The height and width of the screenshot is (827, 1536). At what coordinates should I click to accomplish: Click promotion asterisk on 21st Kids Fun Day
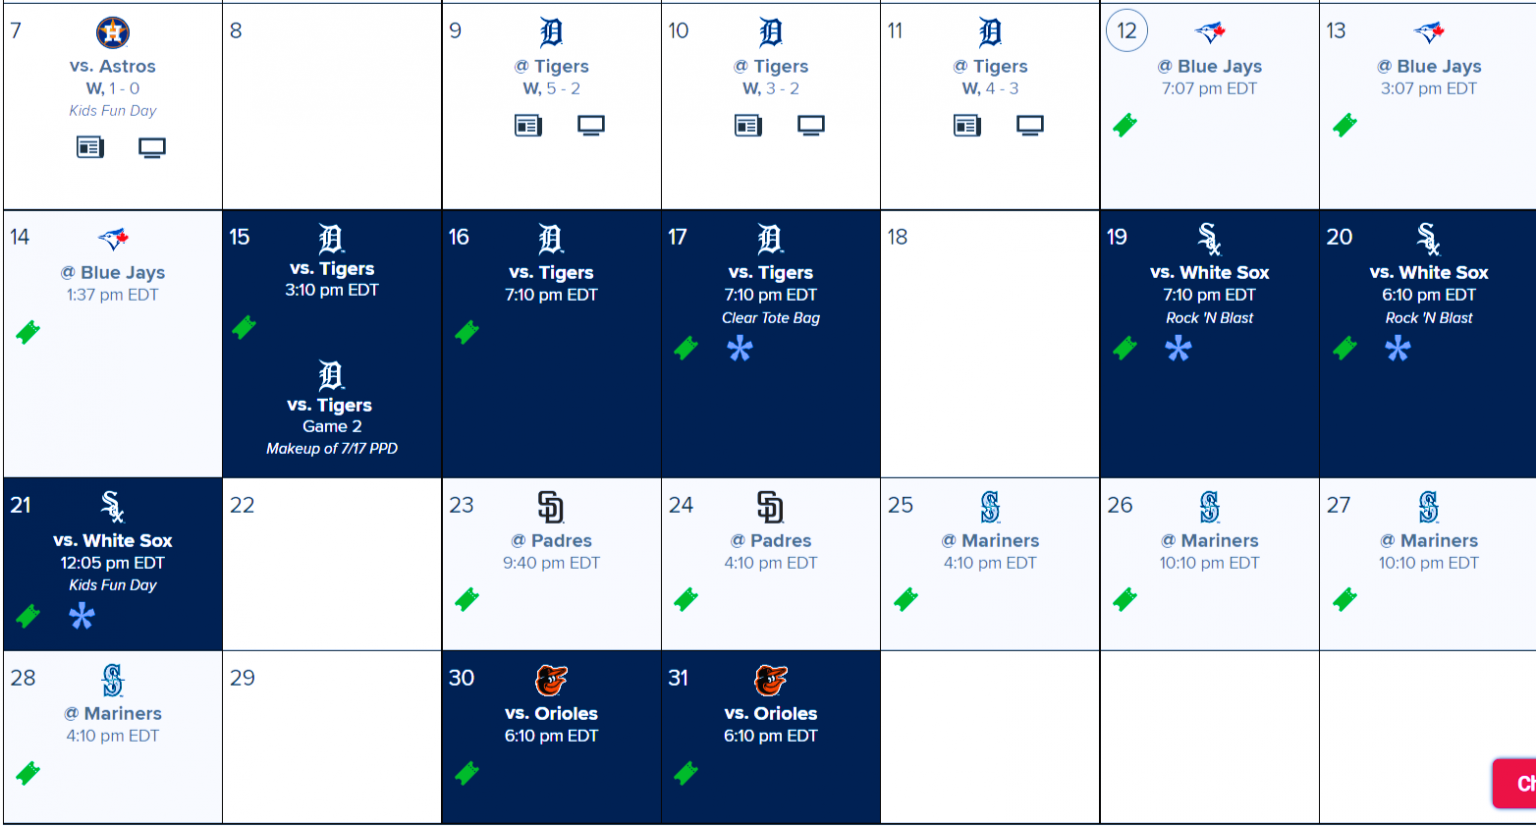pos(82,615)
